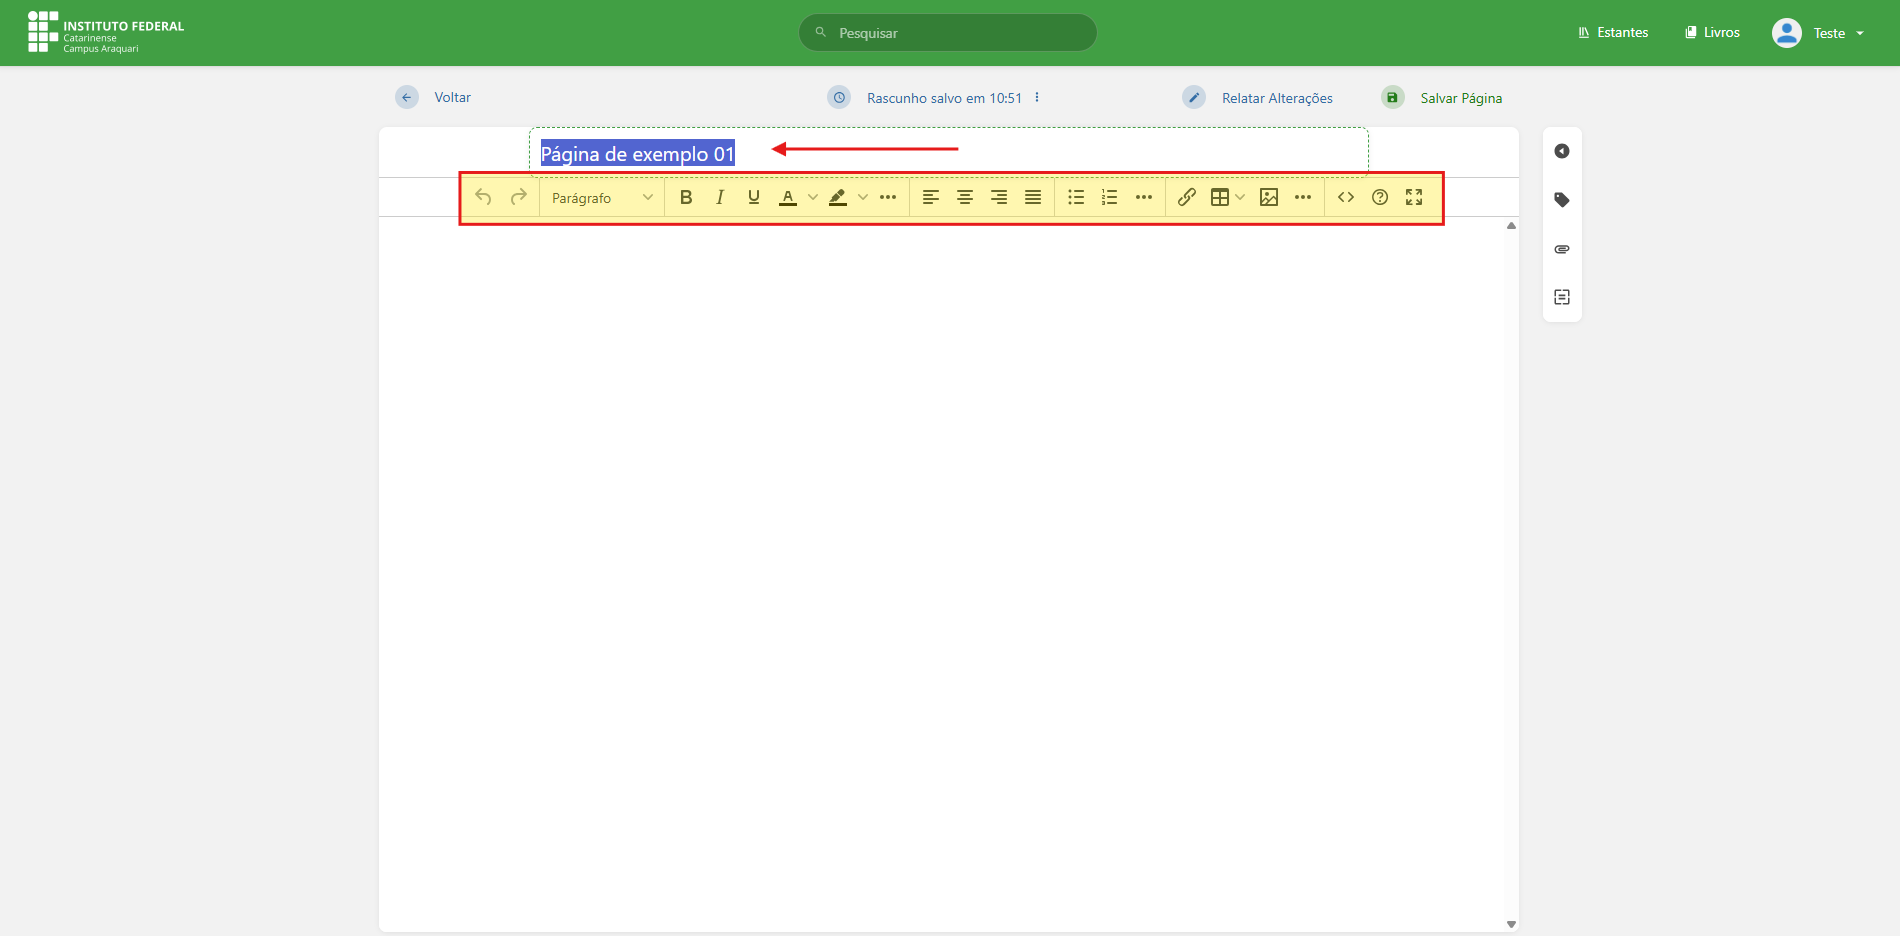This screenshot has width=1900, height=936.
Task: Toggle underline formatting
Action: [x=754, y=197]
